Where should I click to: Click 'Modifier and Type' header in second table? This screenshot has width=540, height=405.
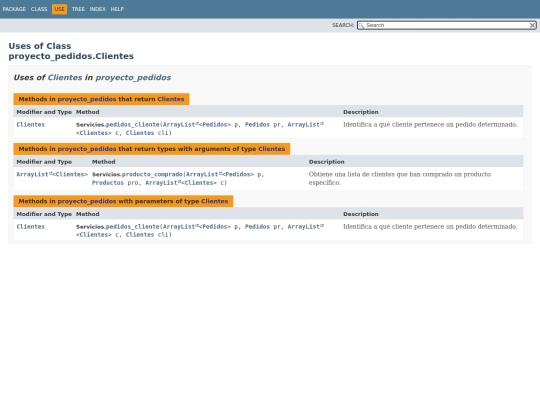44,162
